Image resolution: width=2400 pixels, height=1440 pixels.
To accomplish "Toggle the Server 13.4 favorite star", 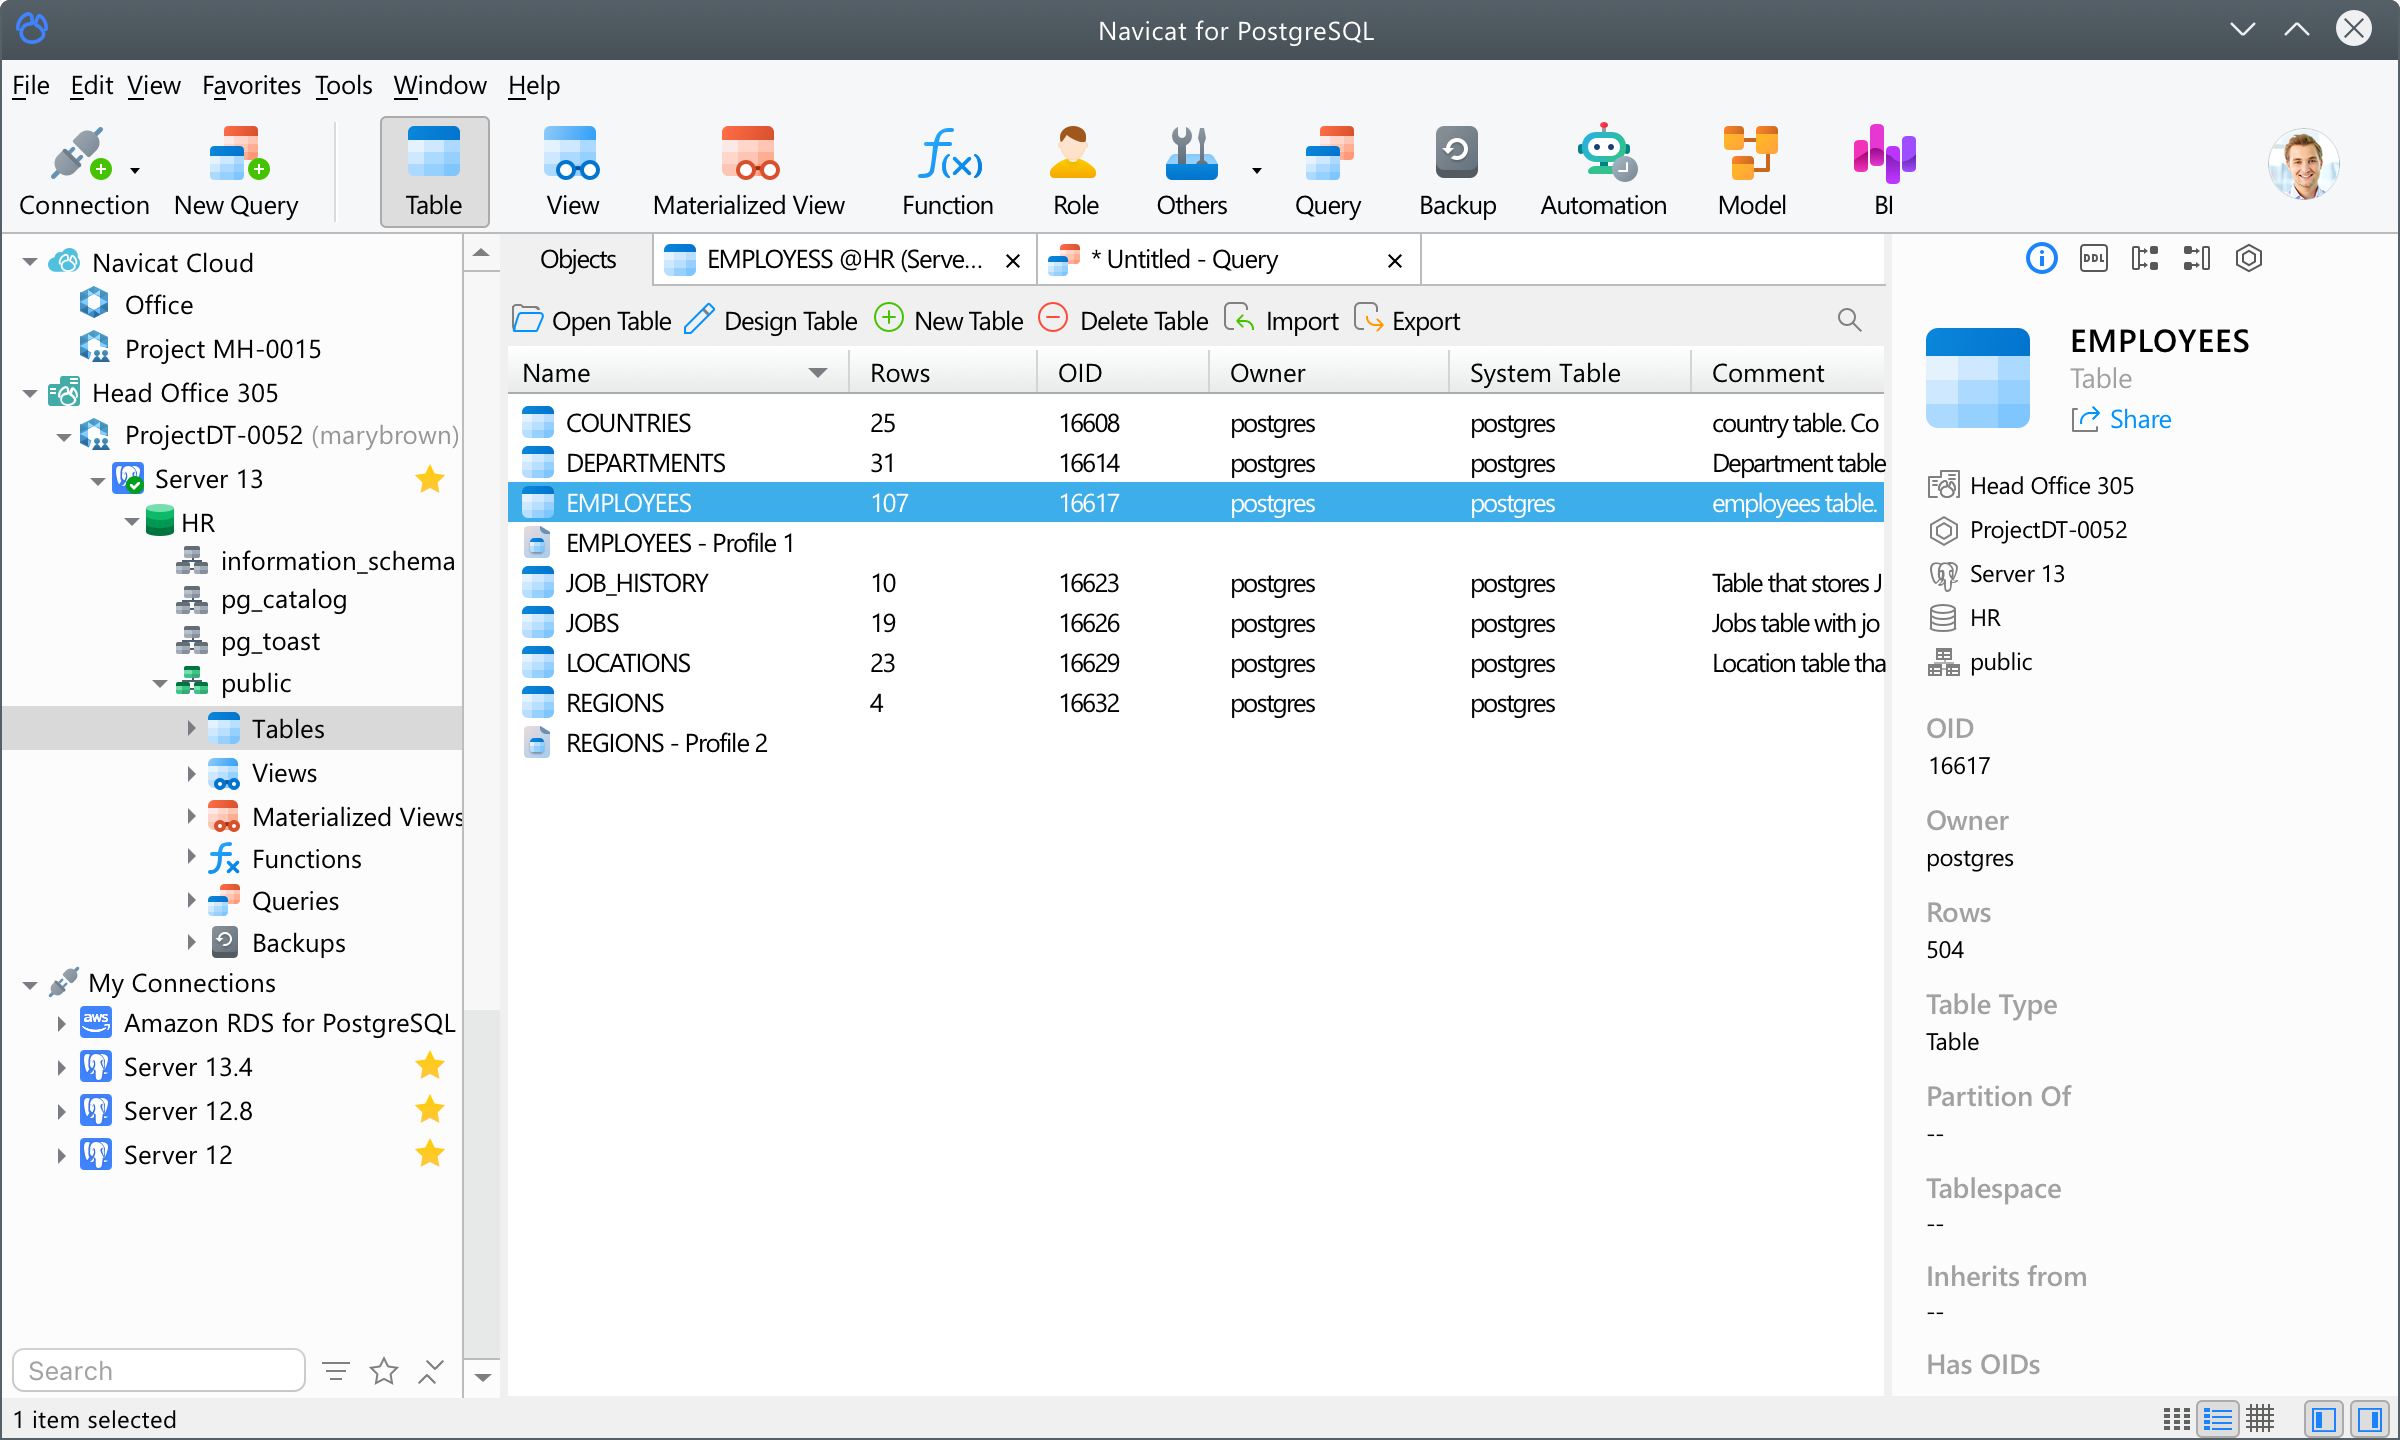I will point(430,1066).
